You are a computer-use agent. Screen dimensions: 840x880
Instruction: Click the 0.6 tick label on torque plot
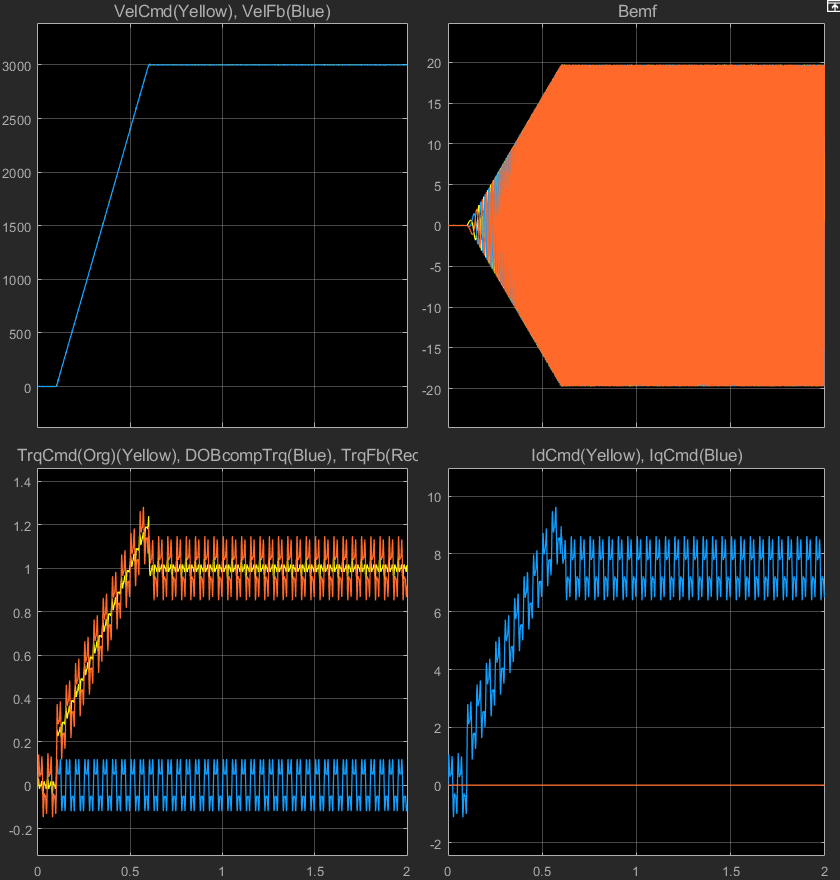(x=22, y=656)
